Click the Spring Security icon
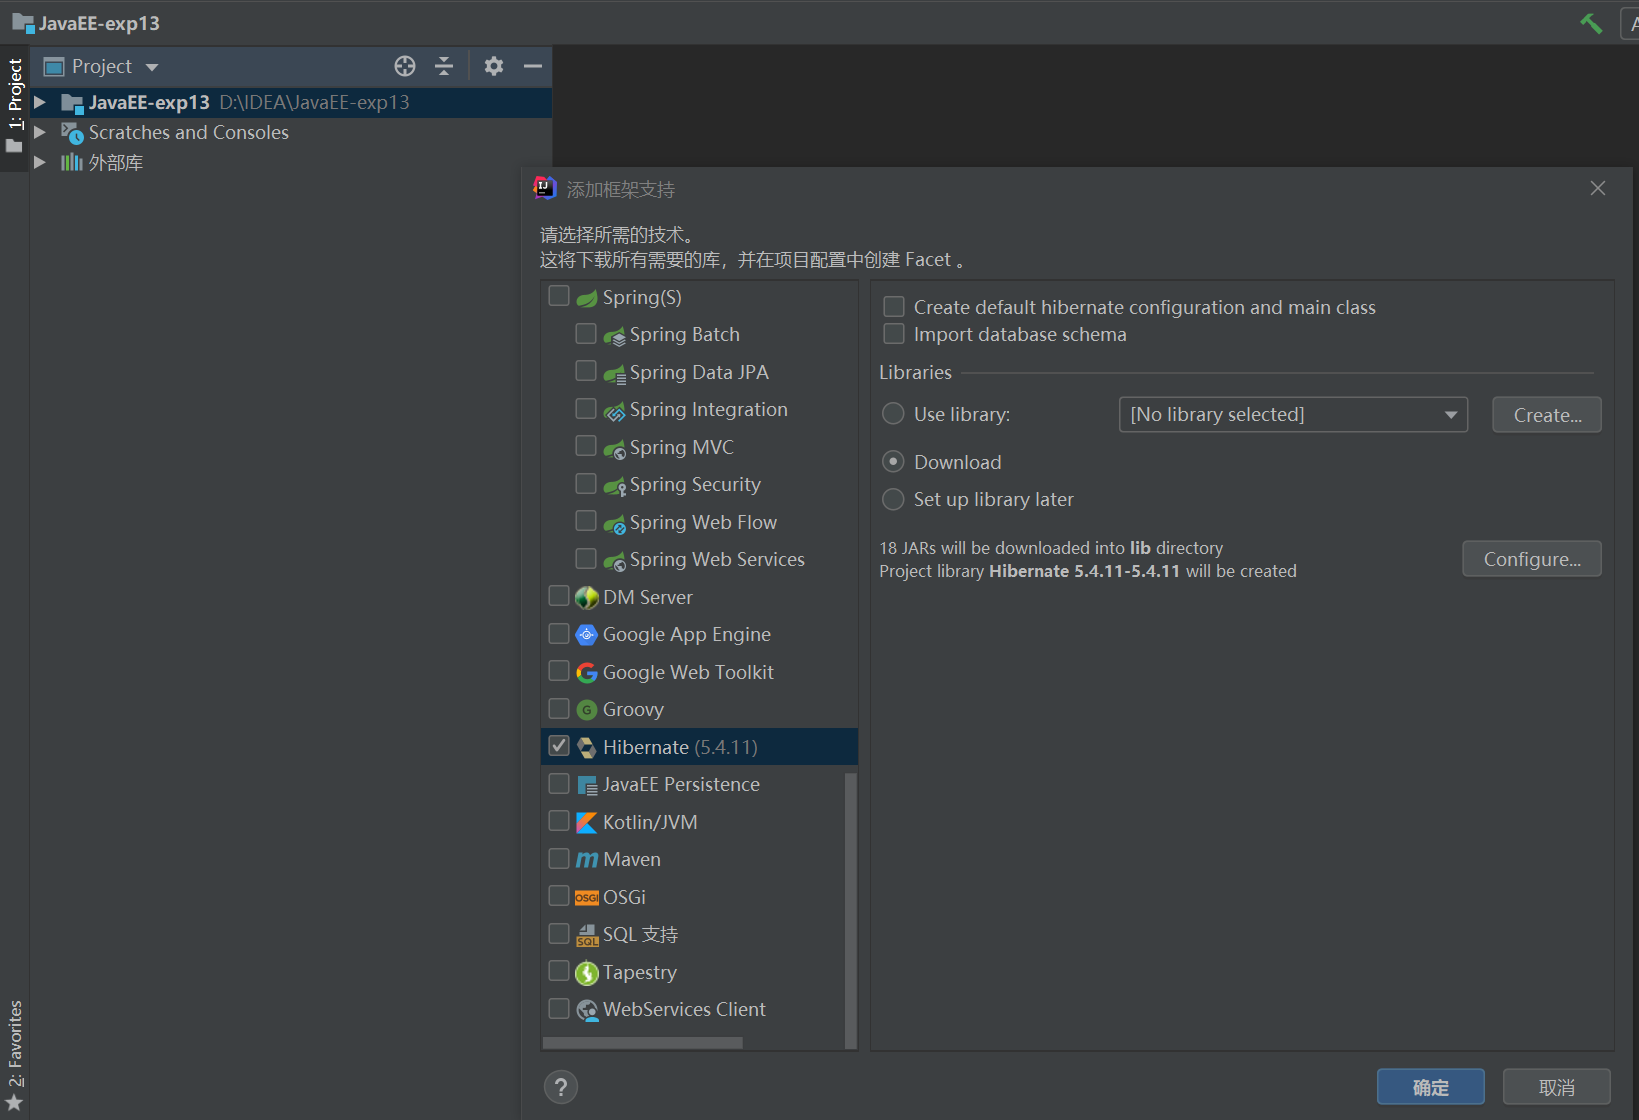The width and height of the screenshot is (1639, 1120). tap(615, 486)
